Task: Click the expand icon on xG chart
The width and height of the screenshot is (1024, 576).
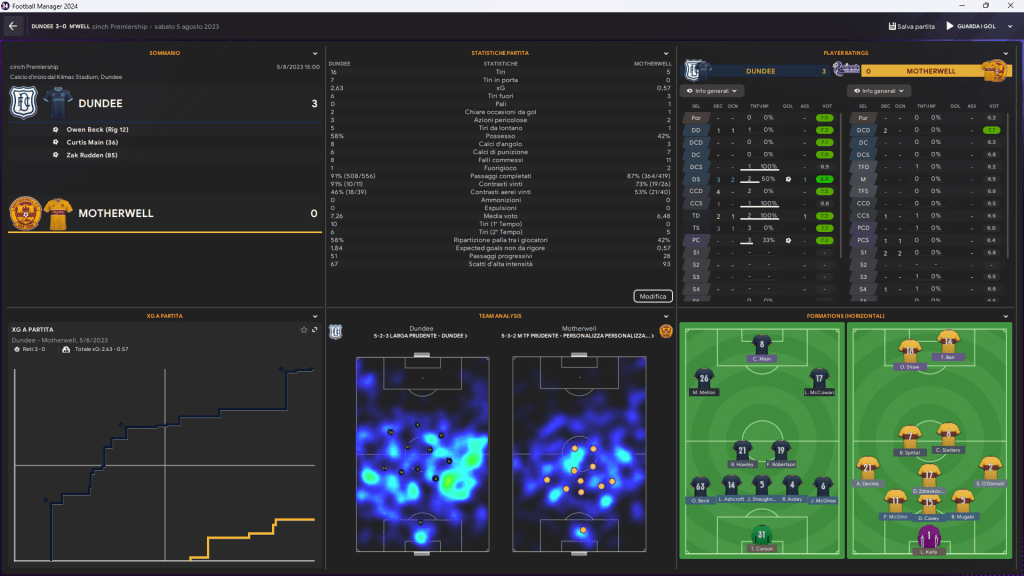Action: coord(315,329)
